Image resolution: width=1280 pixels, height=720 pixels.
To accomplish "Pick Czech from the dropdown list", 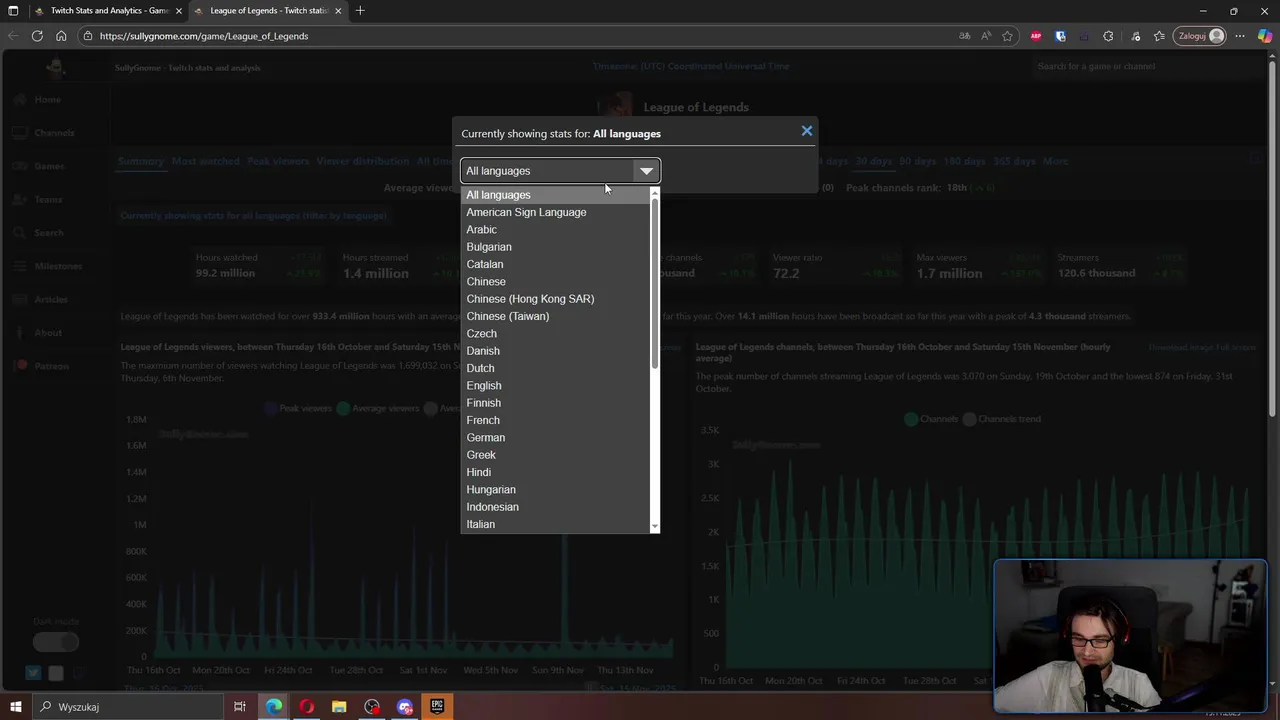I will click(x=555, y=334).
